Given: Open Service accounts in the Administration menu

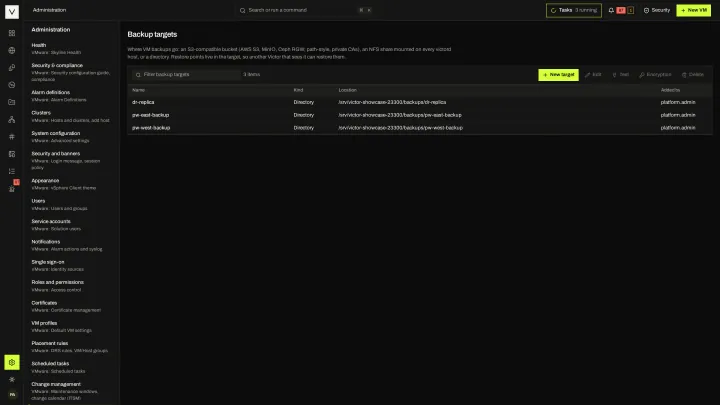Looking at the screenshot, I should click(71, 225).
